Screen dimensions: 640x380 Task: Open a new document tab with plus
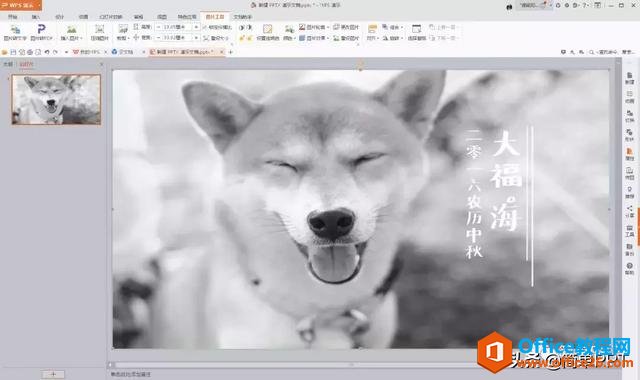point(231,52)
